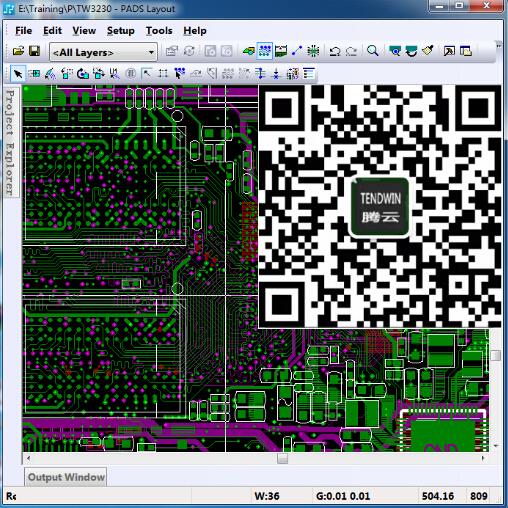Viewport: 508px width, 508px height.
Task: Toggle the Project Explorer toolbar icon
Action: point(466,51)
